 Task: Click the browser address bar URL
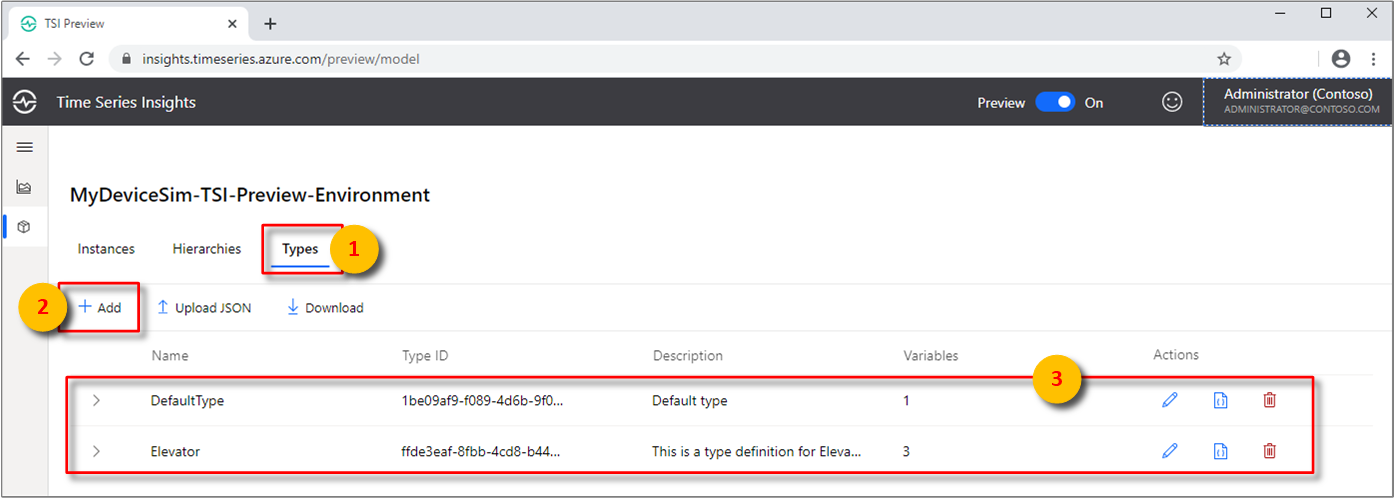click(x=280, y=59)
